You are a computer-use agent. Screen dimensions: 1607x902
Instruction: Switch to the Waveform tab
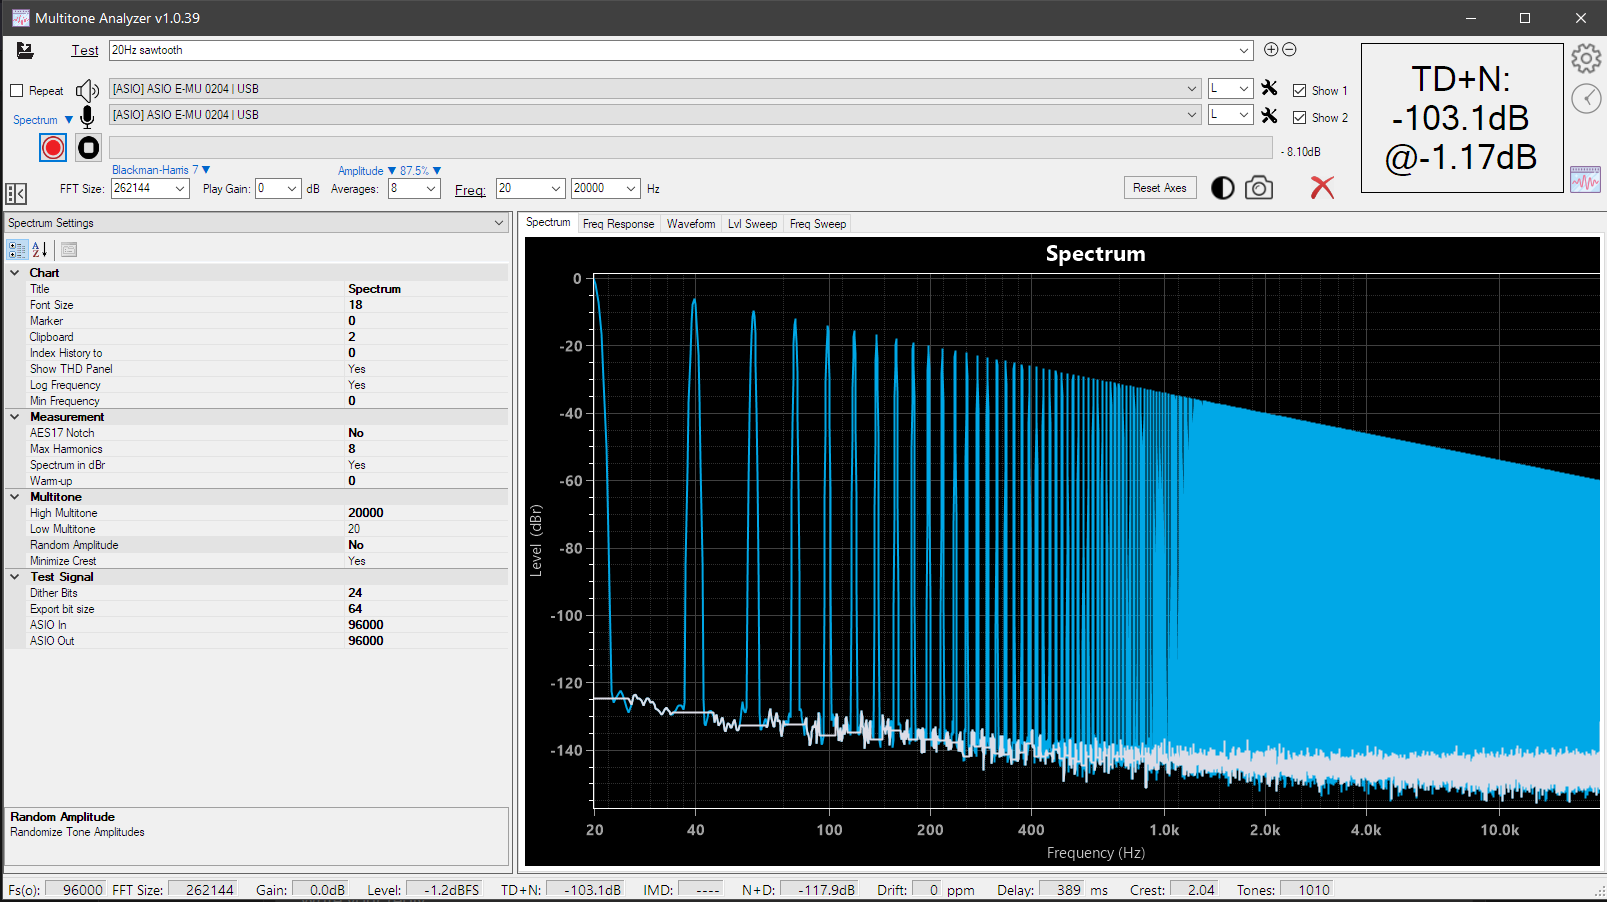pyautogui.click(x=691, y=224)
